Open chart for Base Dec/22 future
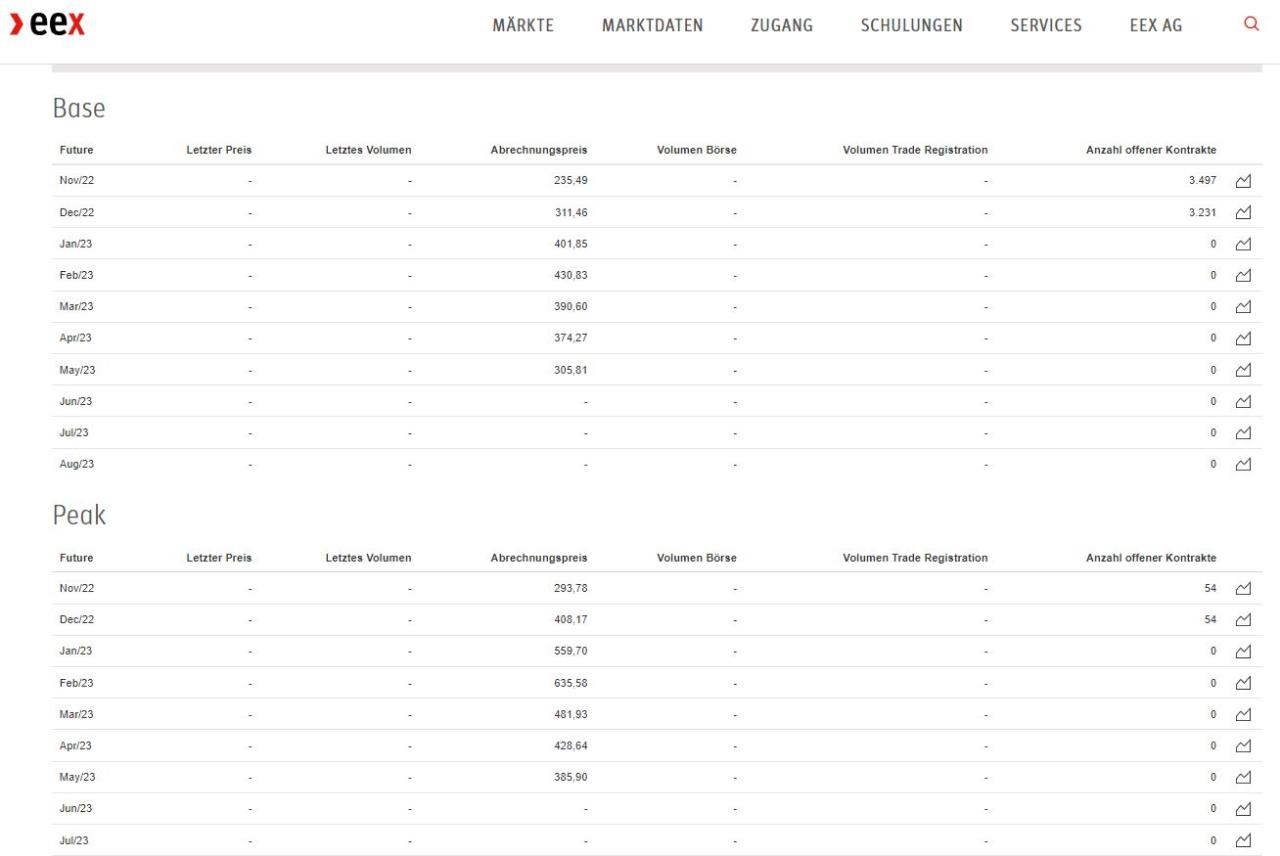This screenshot has width=1280, height=856. pyautogui.click(x=1243, y=212)
